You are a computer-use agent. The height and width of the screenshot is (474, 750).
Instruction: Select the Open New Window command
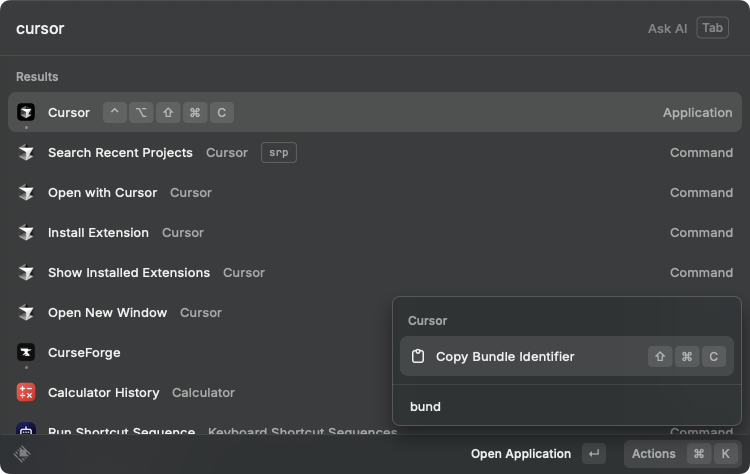pos(200,313)
